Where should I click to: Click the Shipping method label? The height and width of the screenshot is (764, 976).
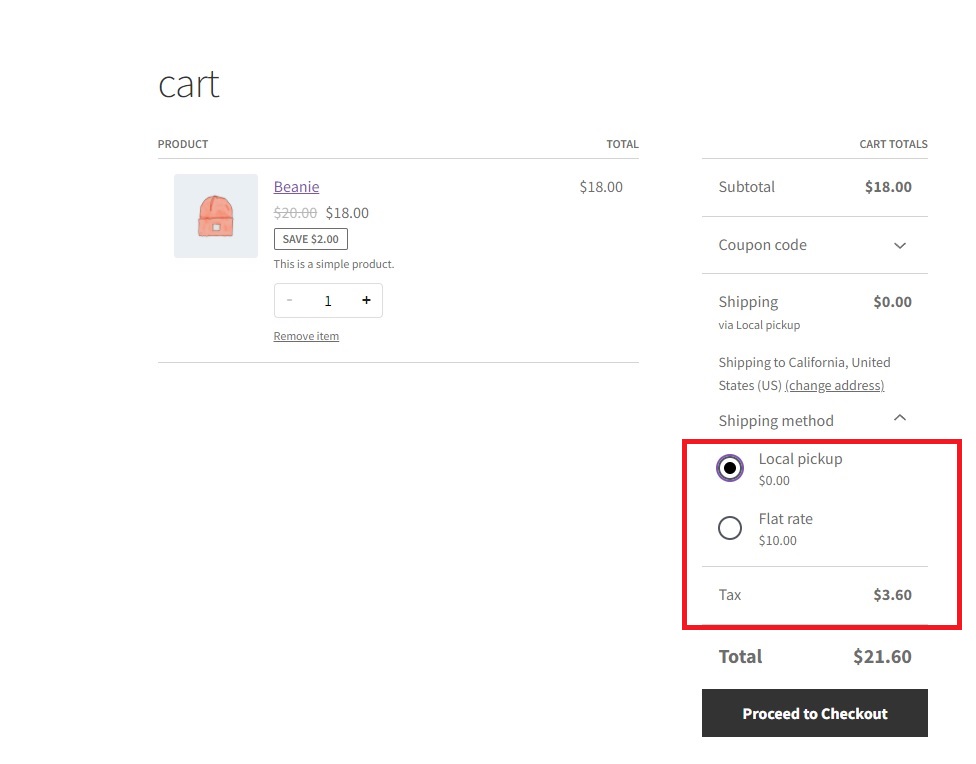776,421
